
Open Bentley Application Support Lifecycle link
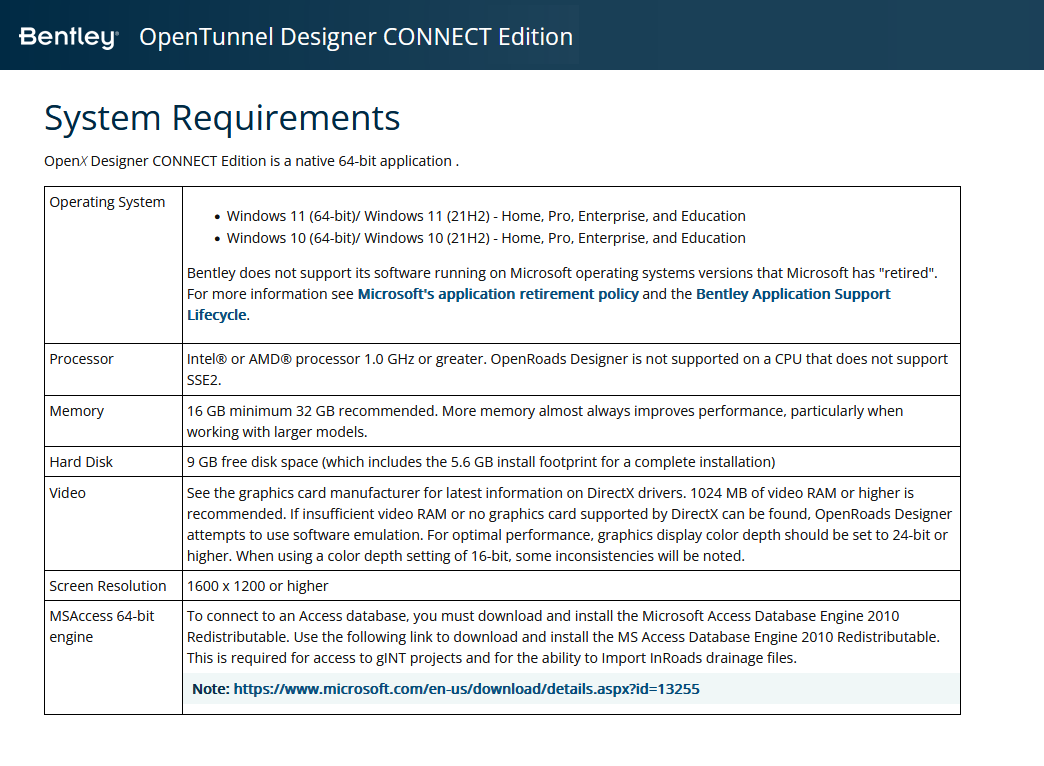(539, 304)
